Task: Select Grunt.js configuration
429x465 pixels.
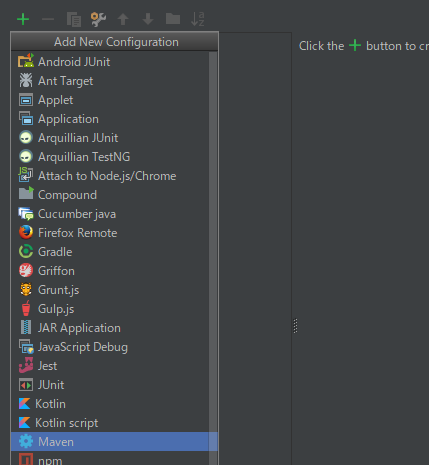Action: click(x=110, y=290)
